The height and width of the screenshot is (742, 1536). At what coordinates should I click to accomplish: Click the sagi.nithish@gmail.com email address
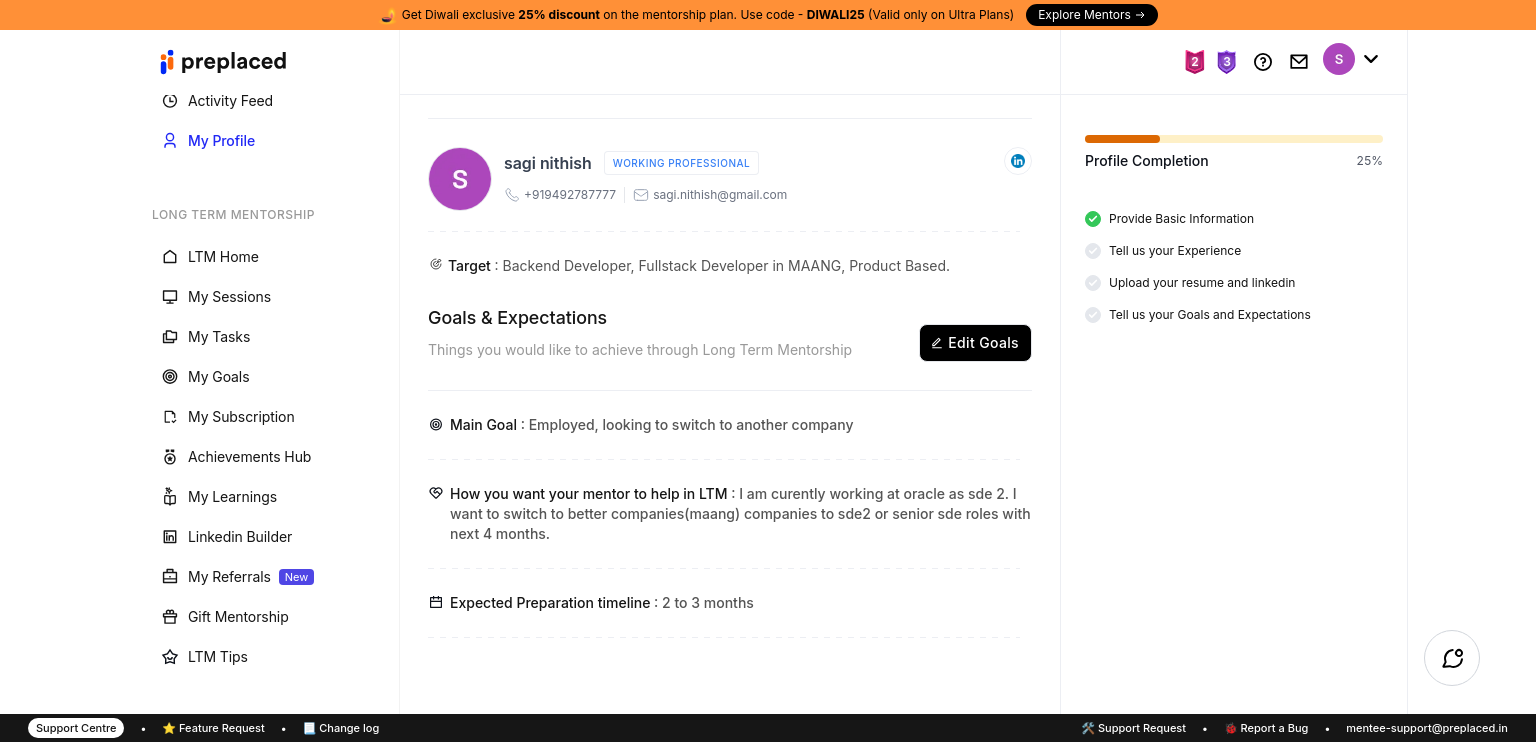pos(720,195)
